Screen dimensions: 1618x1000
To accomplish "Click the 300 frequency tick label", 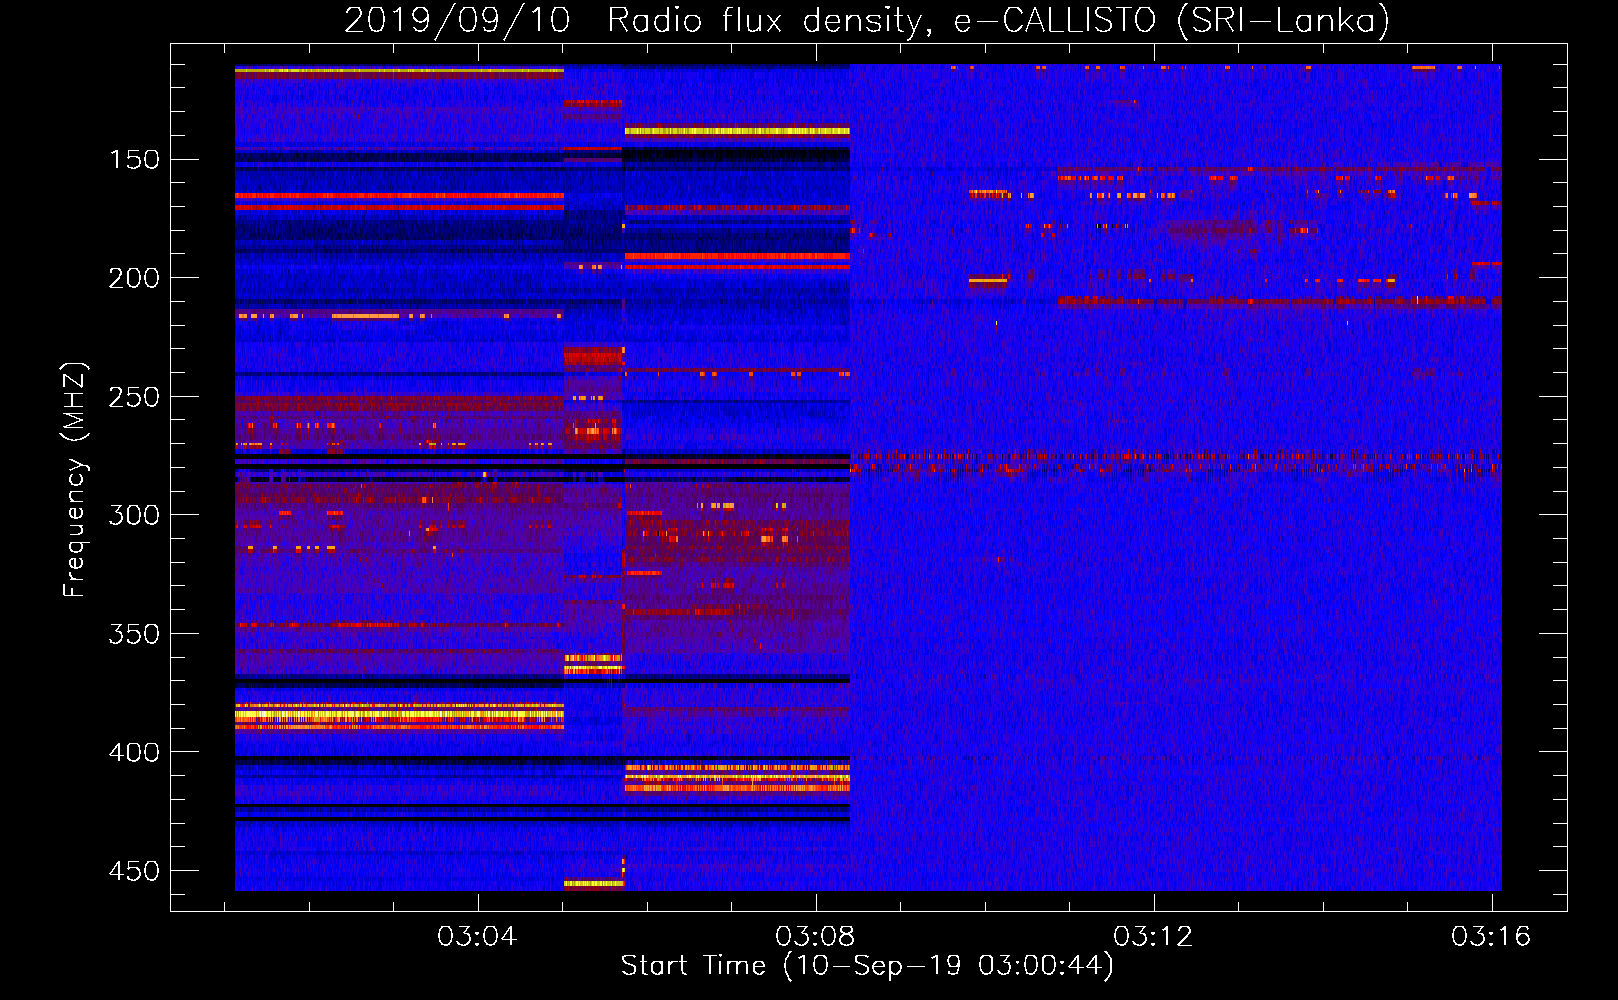I will [x=134, y=515].
